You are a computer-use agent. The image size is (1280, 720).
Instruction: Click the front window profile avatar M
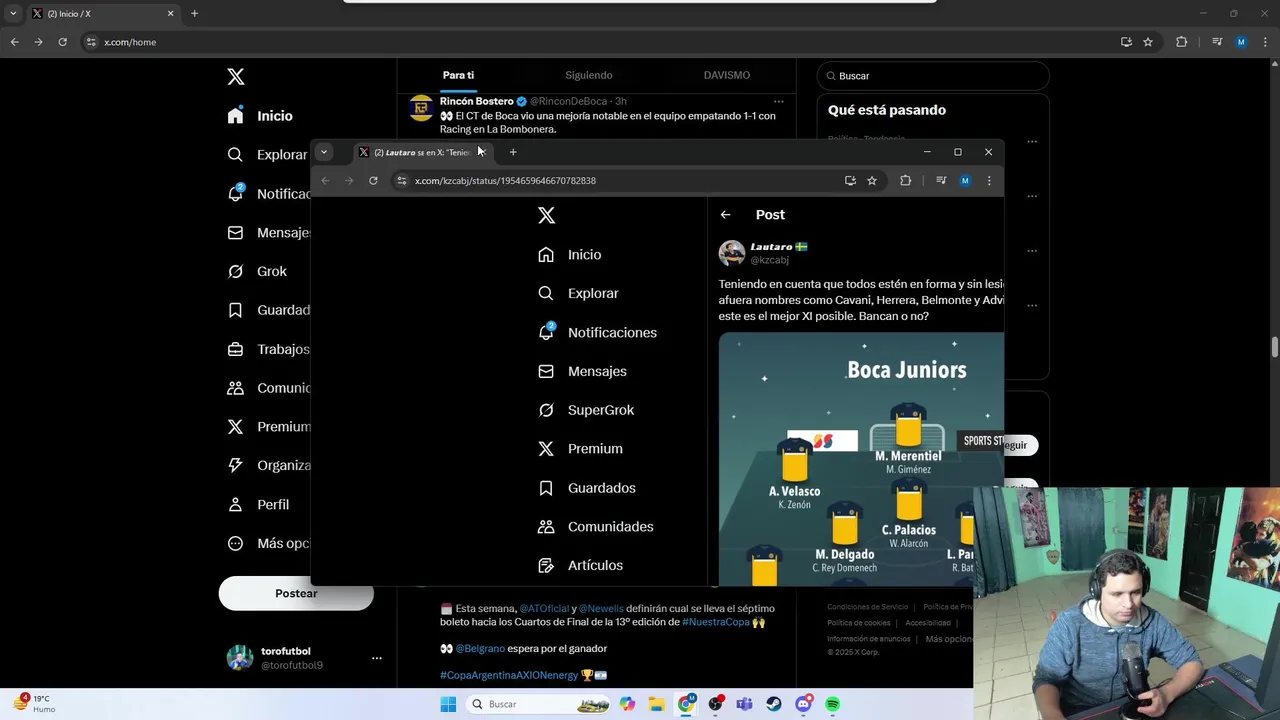965,181
